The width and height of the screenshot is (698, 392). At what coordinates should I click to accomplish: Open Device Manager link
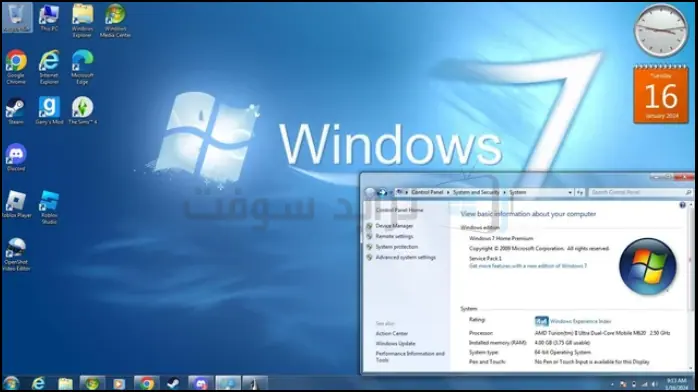pyautogui.click(x=394, y=226)
